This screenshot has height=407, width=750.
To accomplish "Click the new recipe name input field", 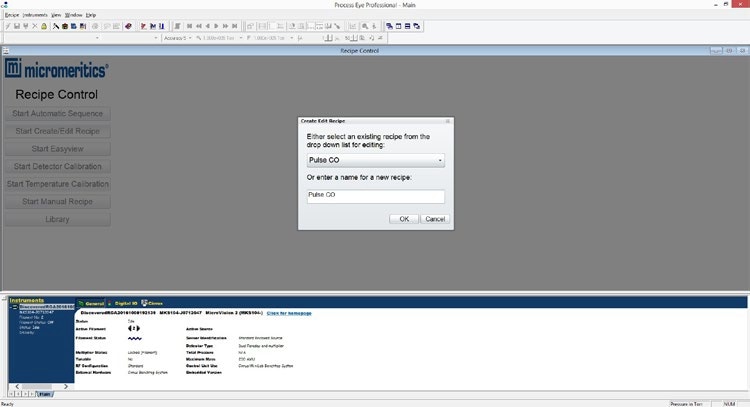I will pos(375,196).
